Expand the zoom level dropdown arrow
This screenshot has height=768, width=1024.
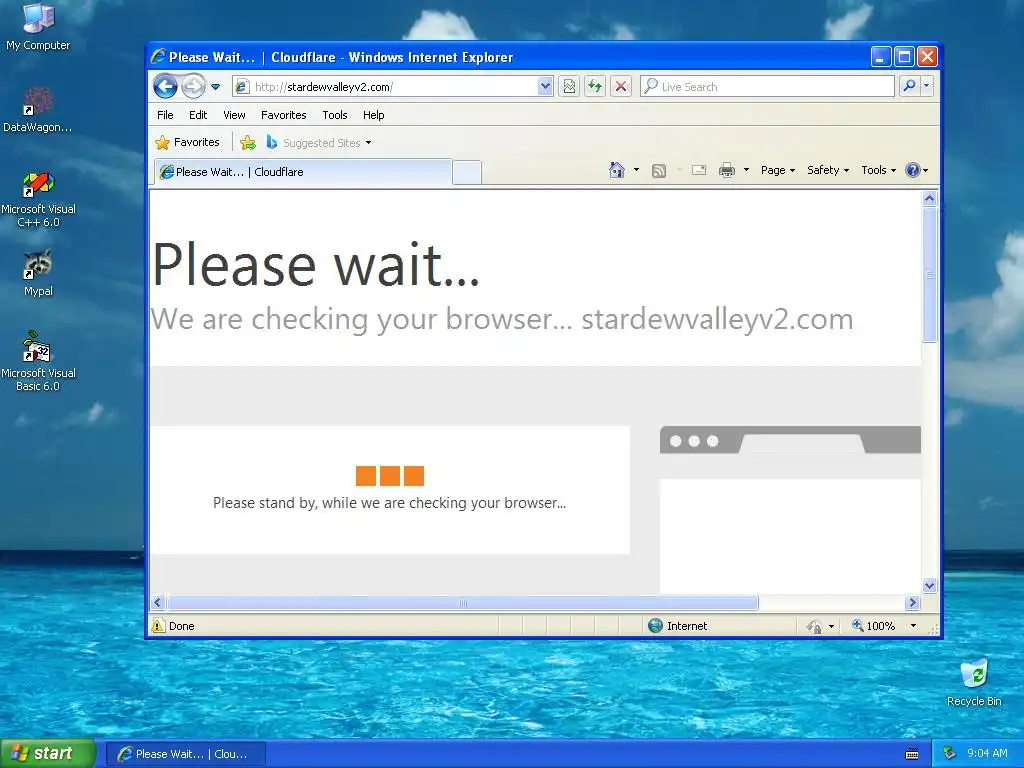point(914,626)
